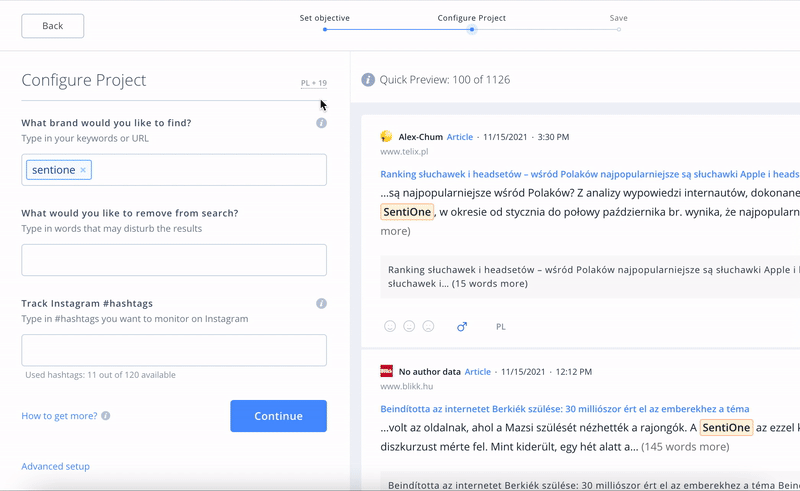Remove the sentione keyword tag
Viewport: 800px width, 491px height.
click(x=83, y=170)
